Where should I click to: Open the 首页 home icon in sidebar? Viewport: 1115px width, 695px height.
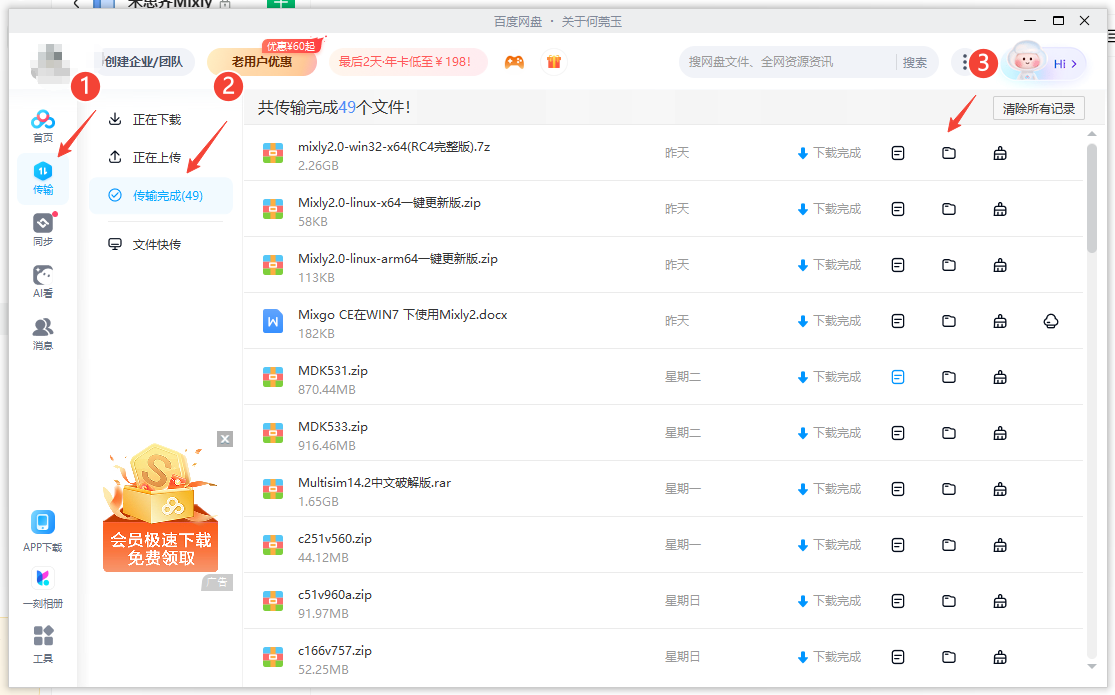pos(43,126)
